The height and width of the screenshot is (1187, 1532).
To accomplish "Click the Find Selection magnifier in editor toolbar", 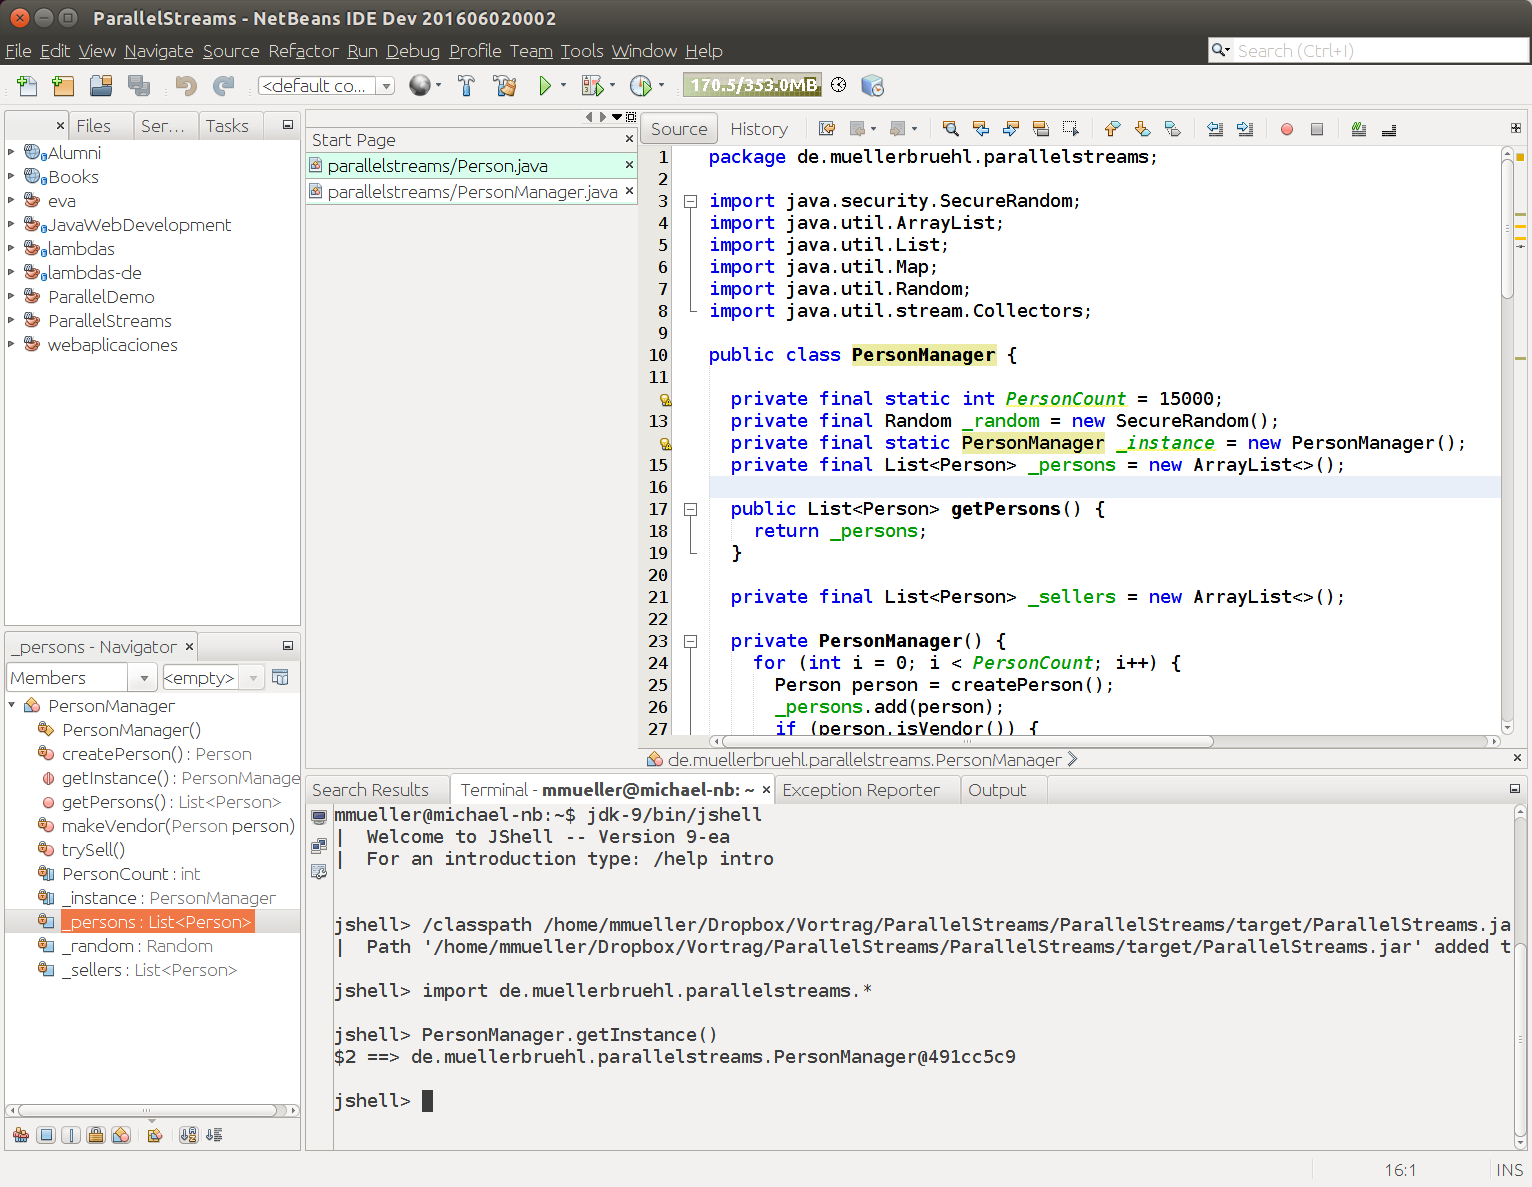I will (950, 129).
